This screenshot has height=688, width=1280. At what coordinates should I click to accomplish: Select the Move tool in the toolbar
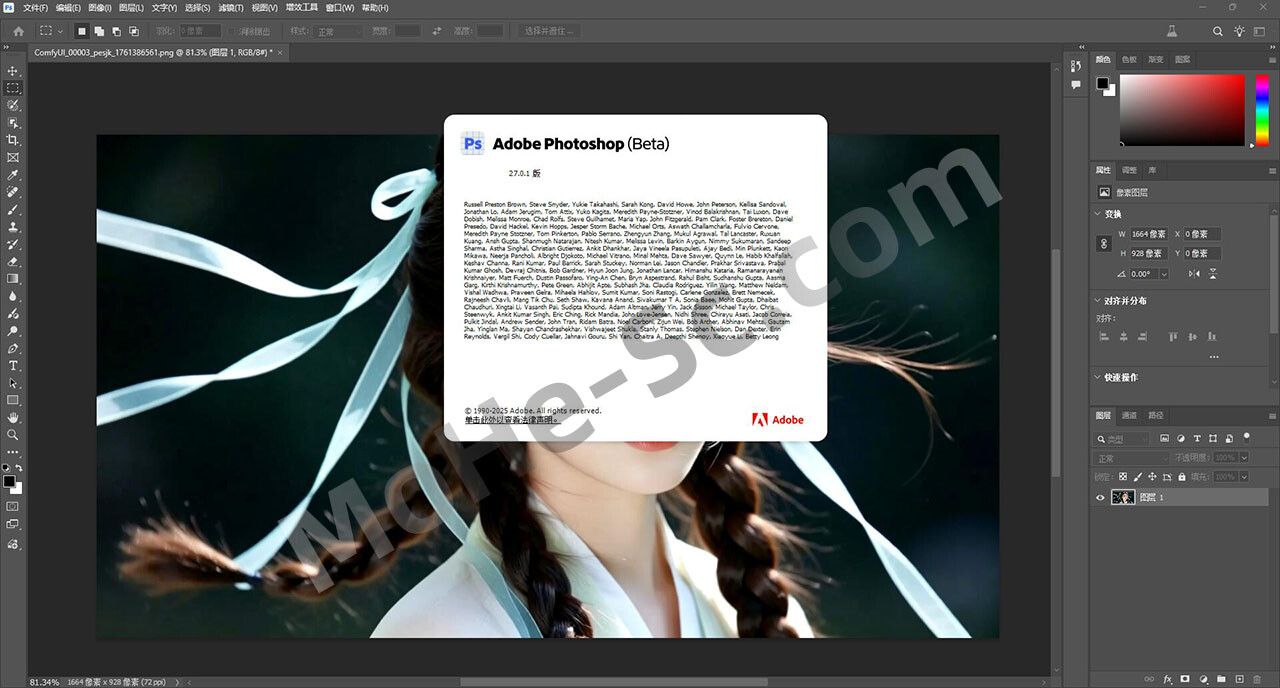13,71
